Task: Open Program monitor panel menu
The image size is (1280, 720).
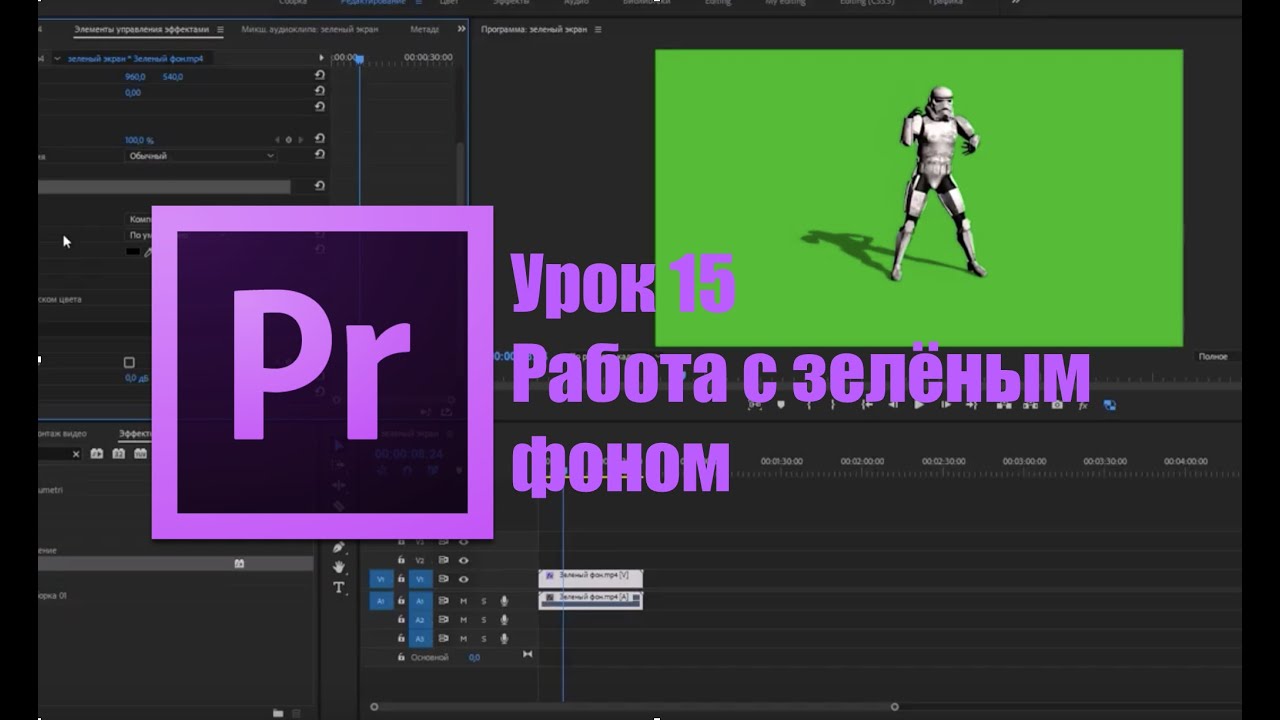Action: point(596,29)
